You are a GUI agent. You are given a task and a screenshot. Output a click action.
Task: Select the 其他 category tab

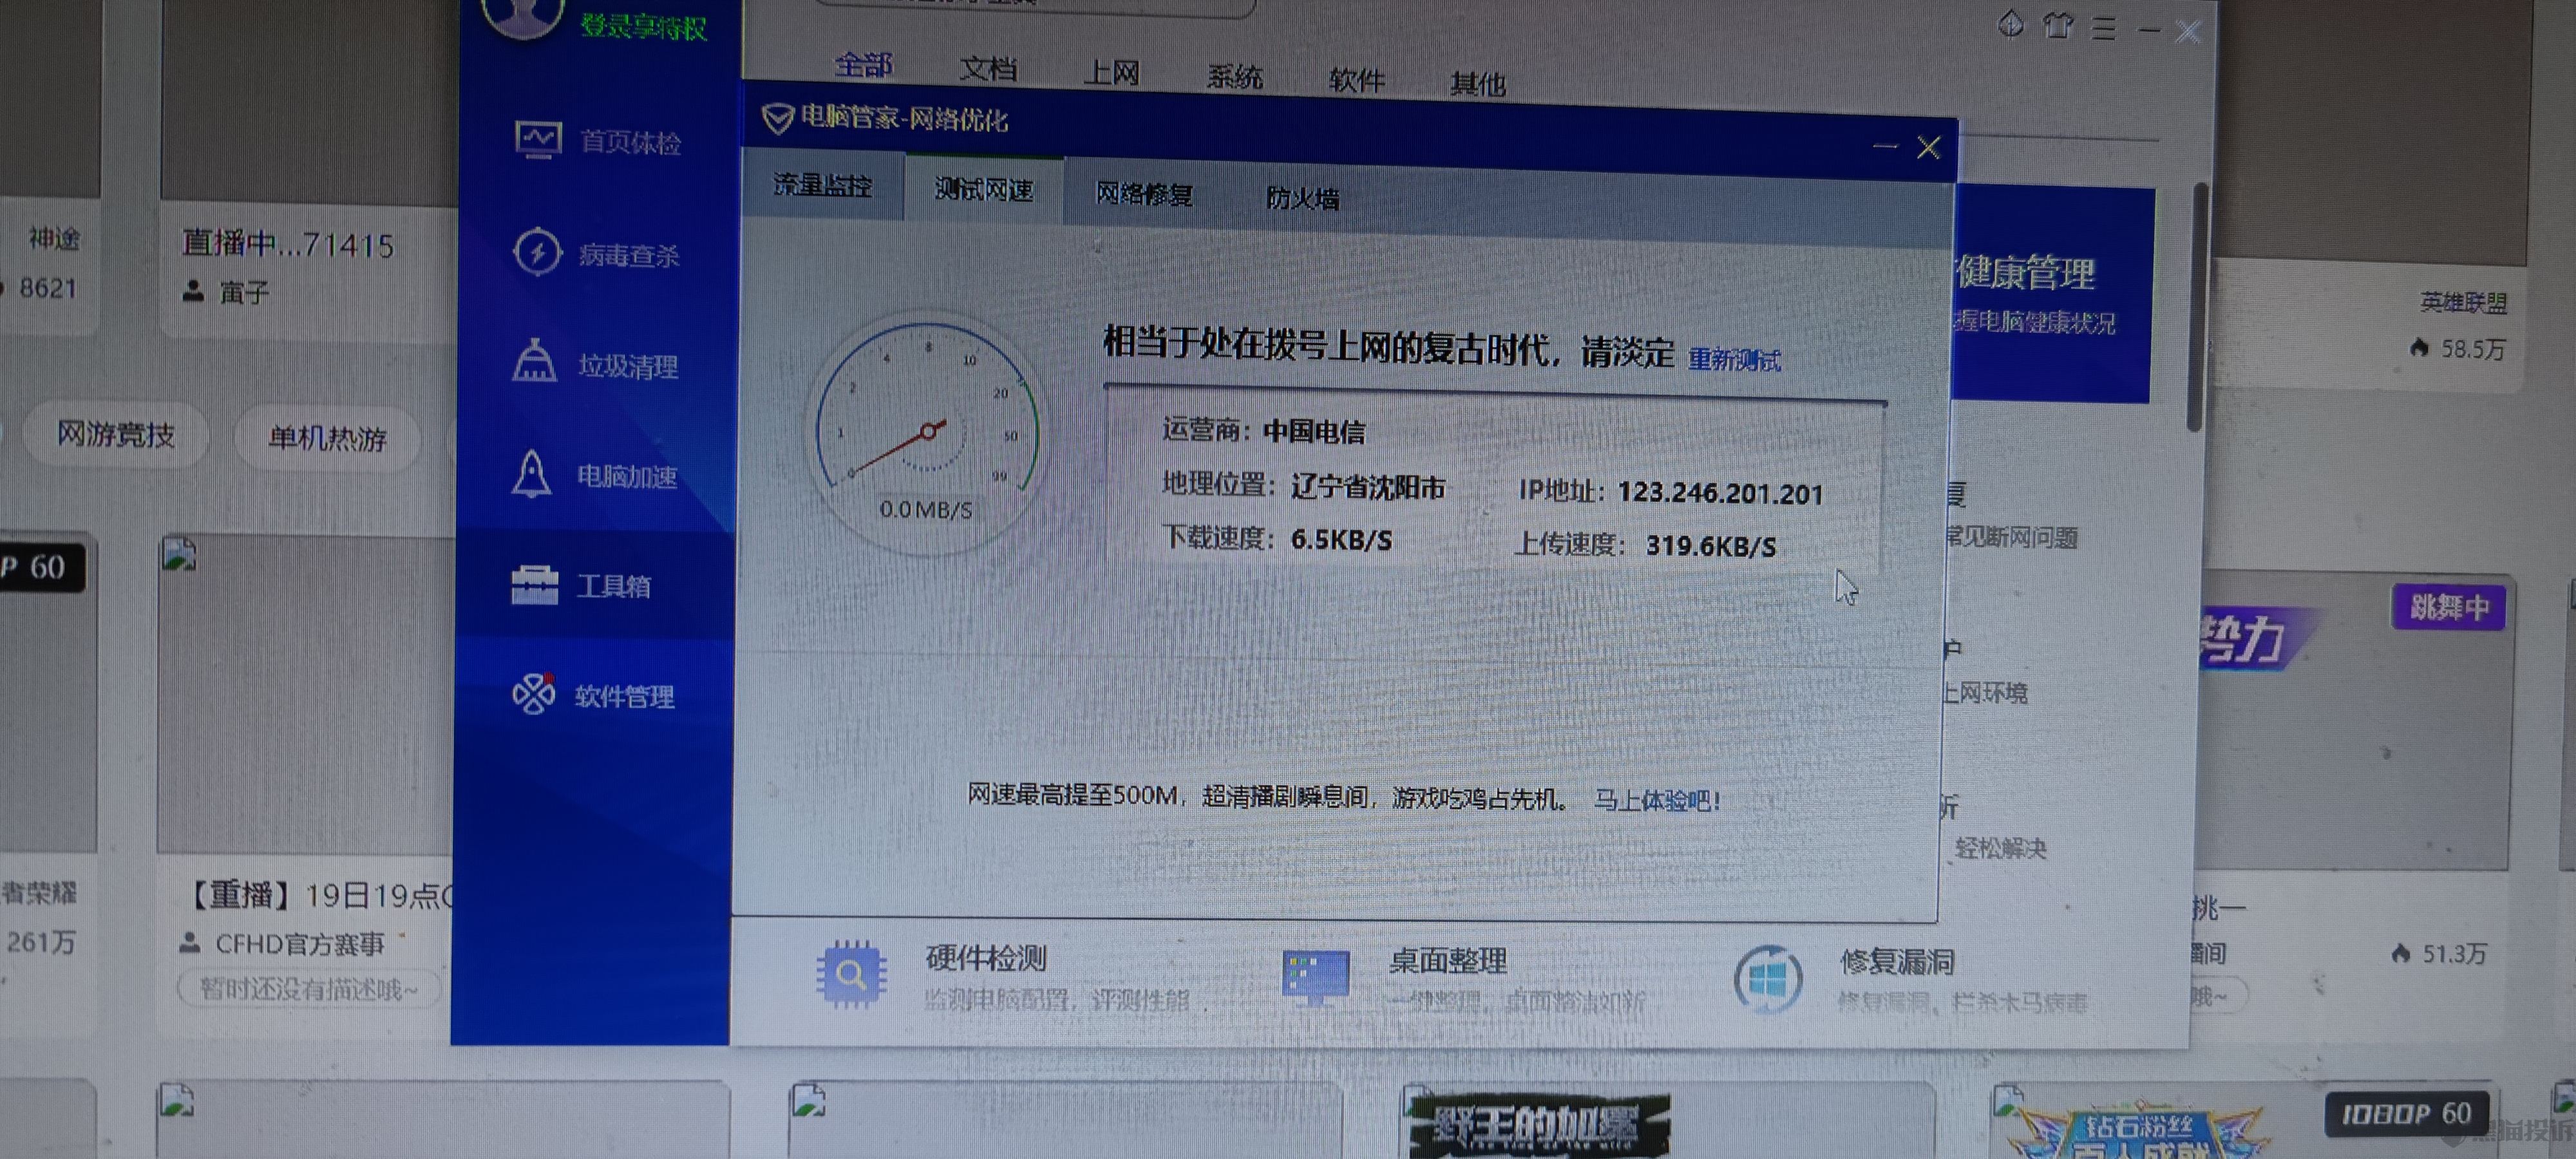(1477, 84)
